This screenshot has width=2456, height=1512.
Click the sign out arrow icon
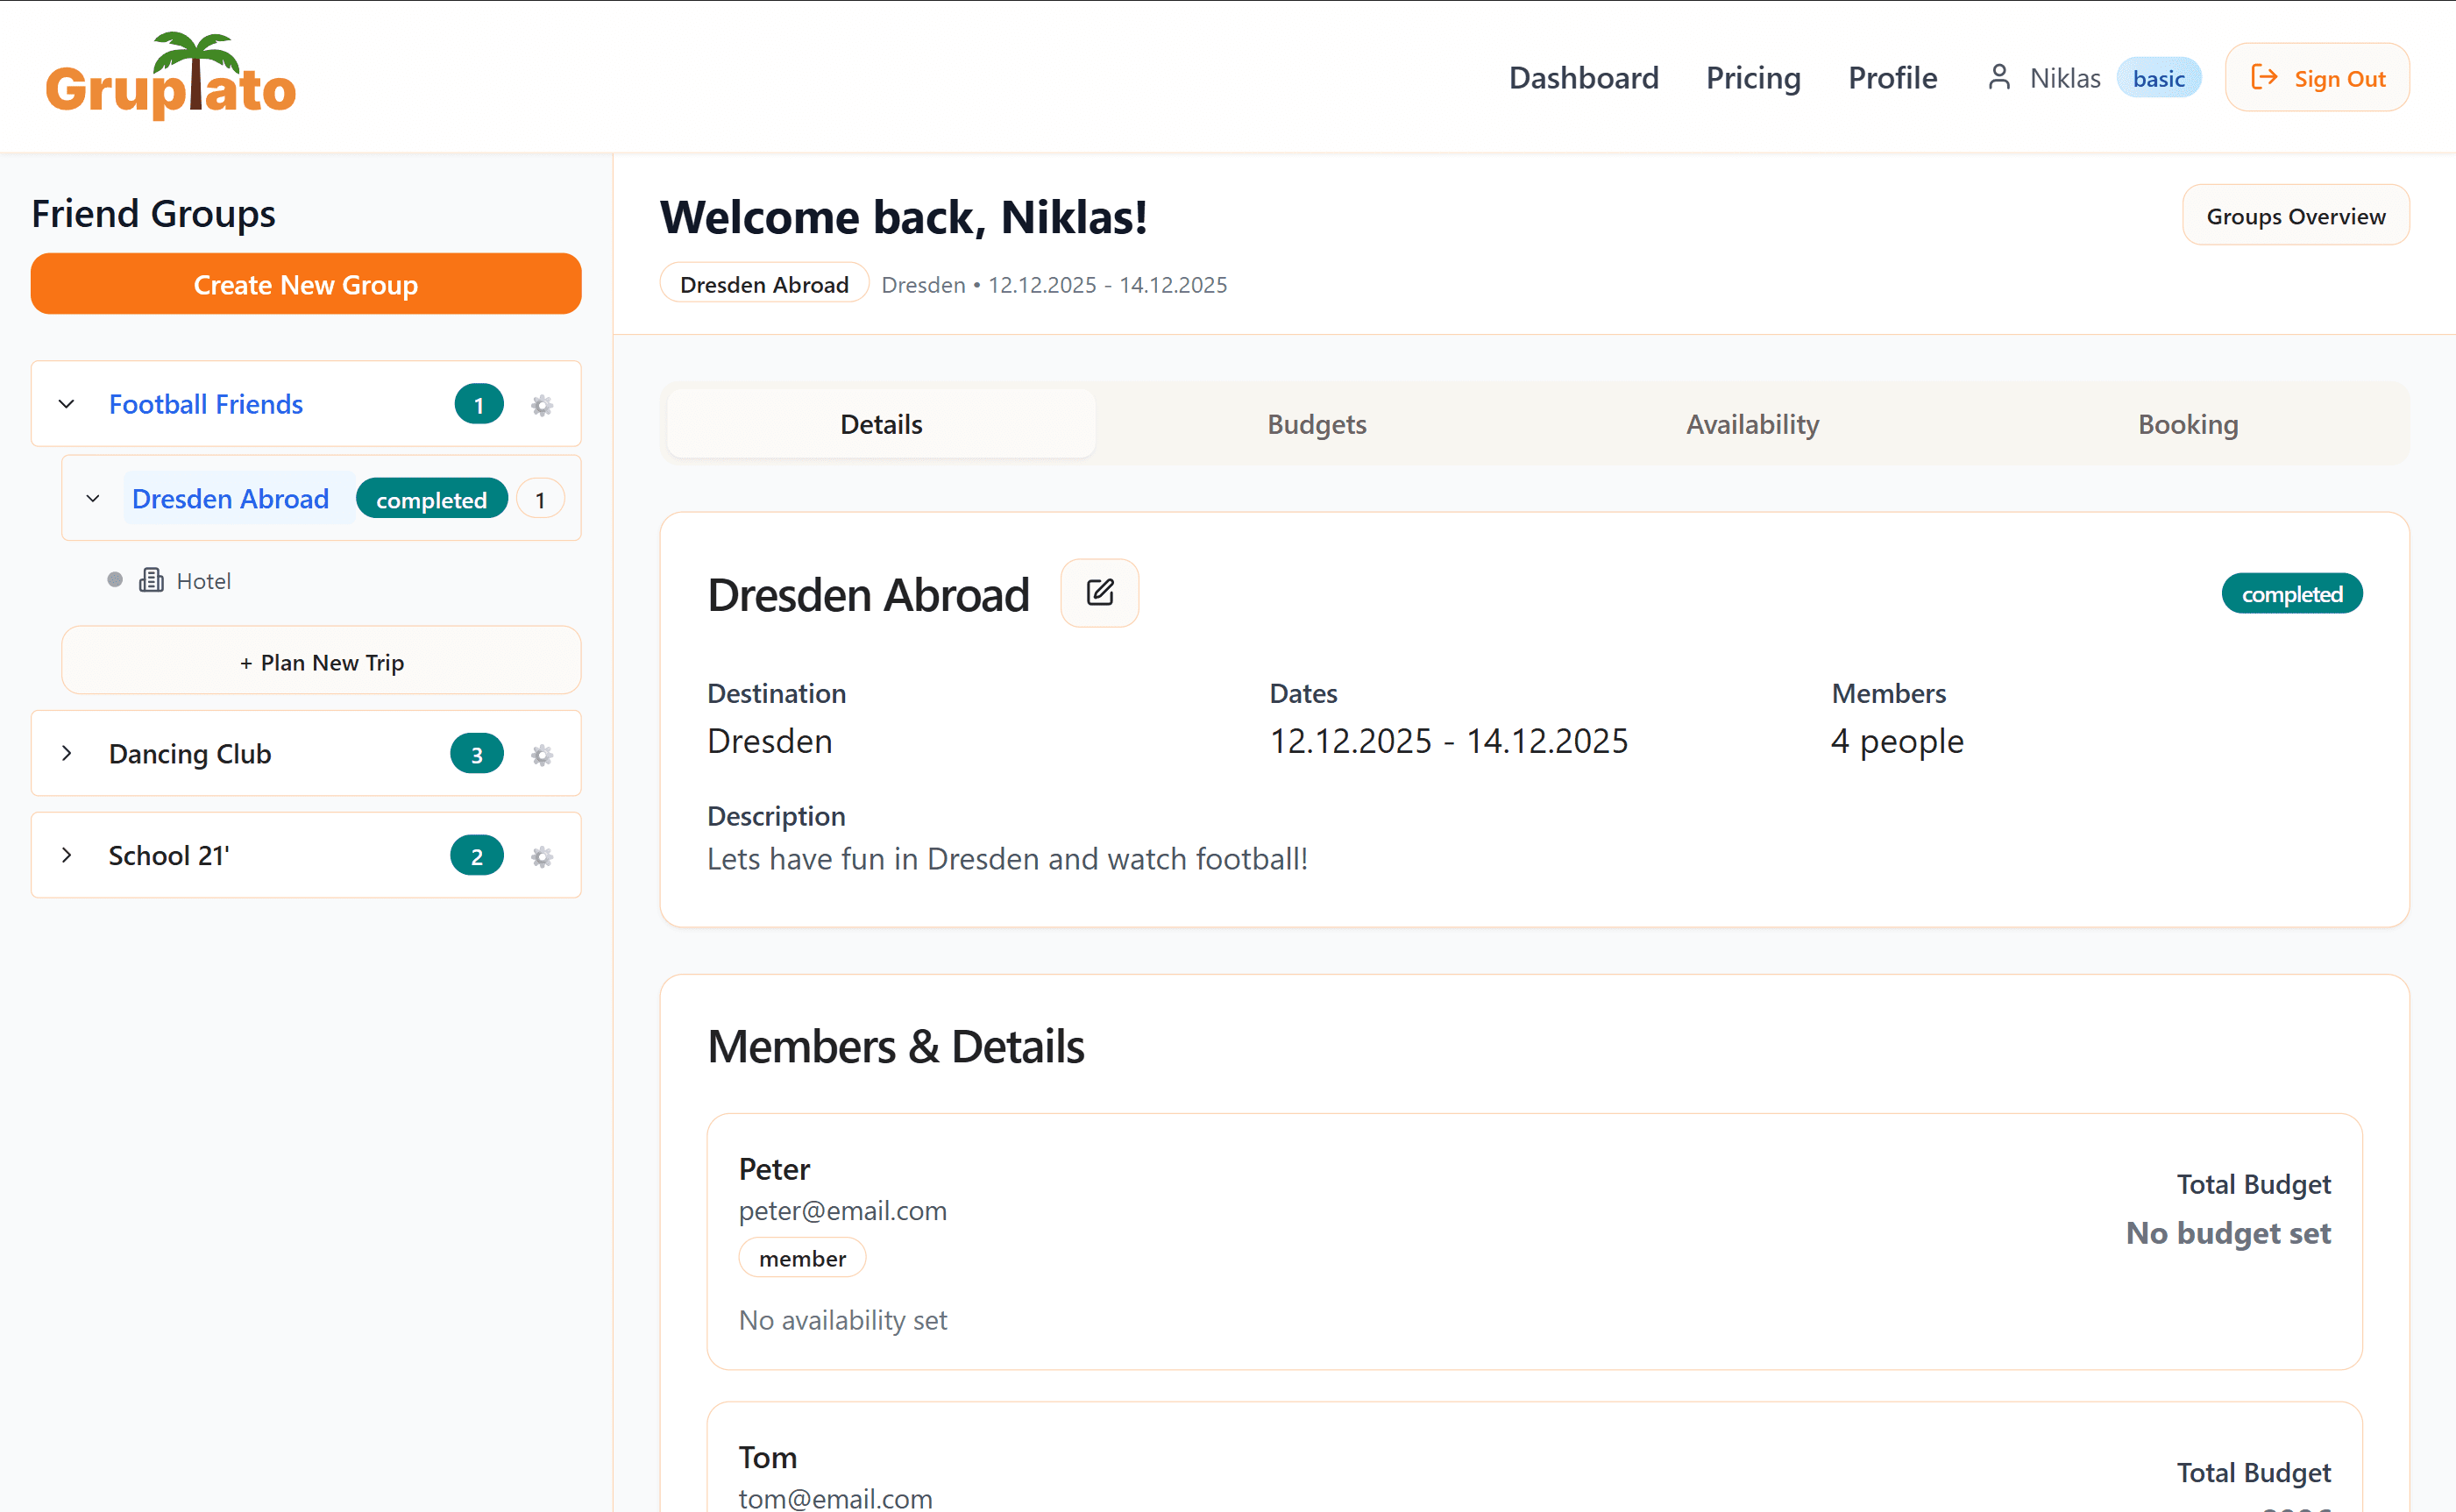coord(2265,76)
